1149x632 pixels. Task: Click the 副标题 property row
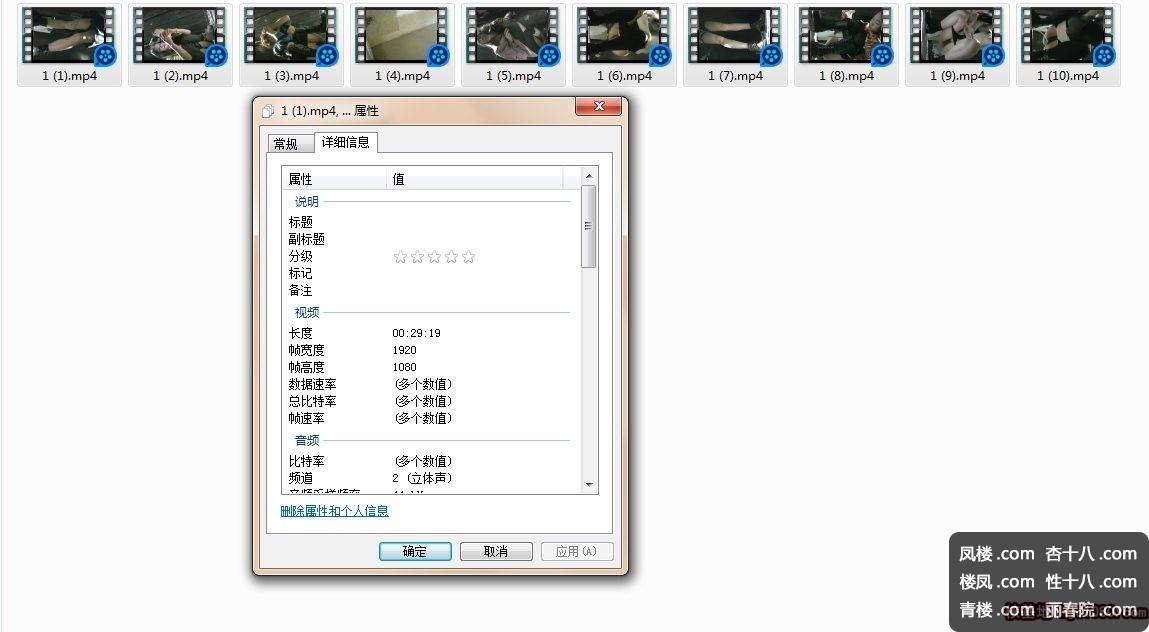[431, 239]
